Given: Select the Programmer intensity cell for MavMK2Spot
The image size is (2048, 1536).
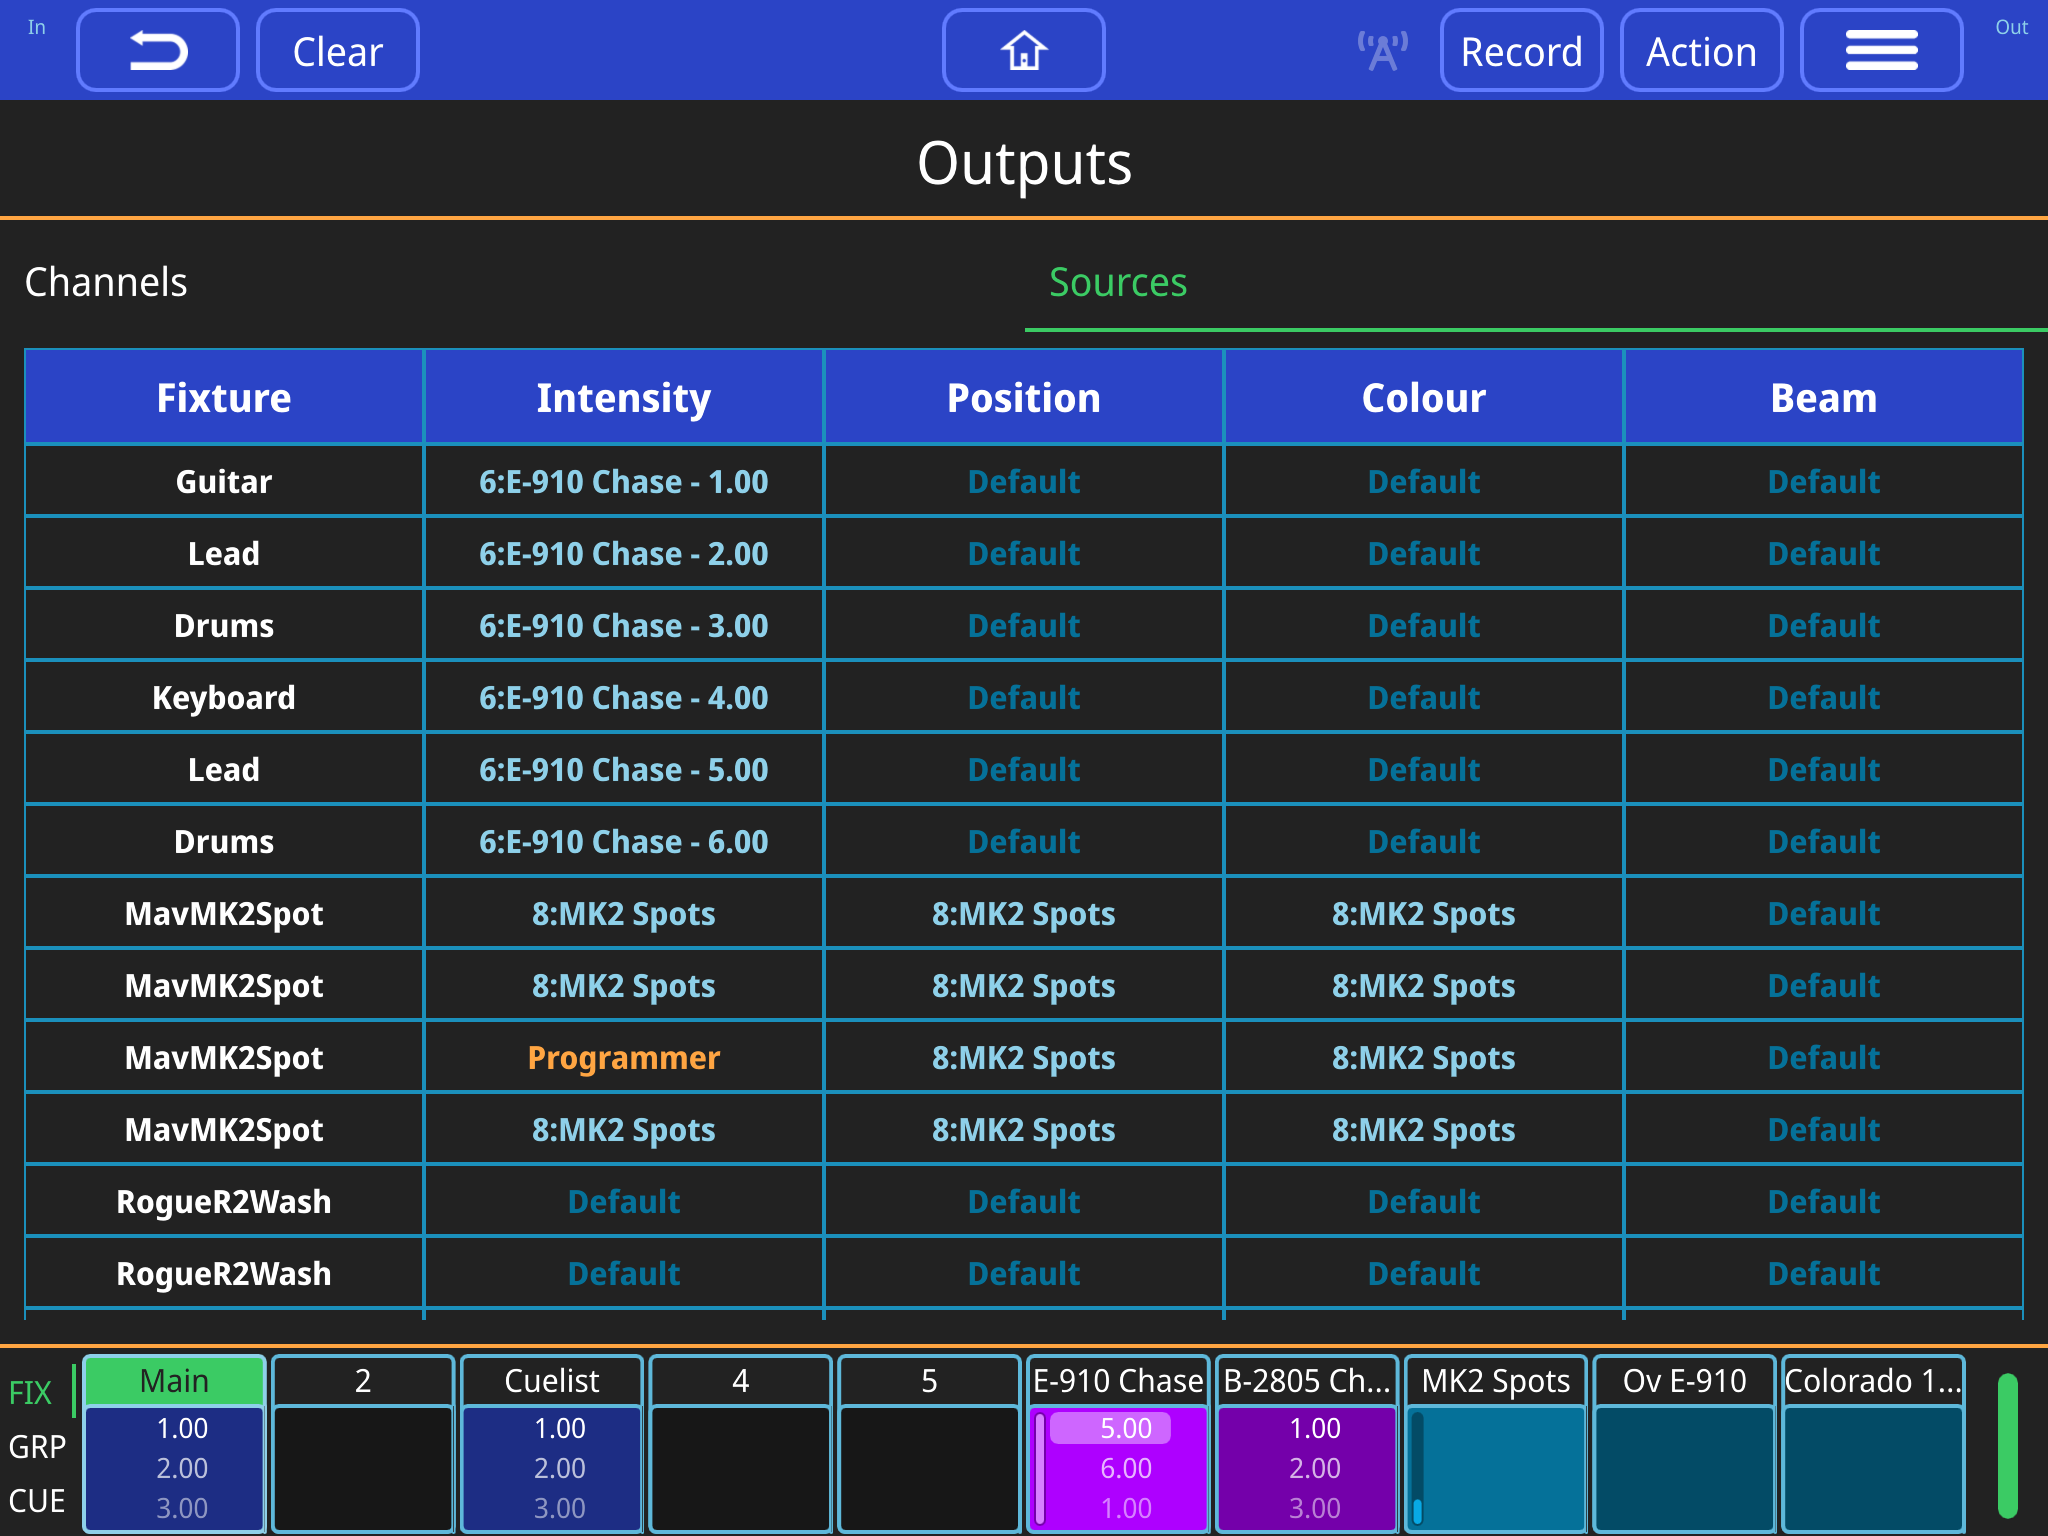Looking at the screenshot, I should [623, 1057].
